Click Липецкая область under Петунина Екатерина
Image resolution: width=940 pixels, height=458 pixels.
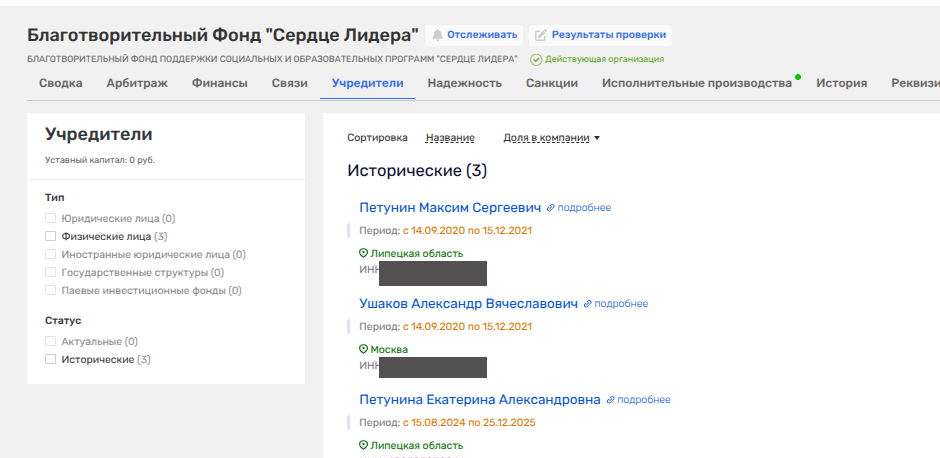(x=417, y=445)
